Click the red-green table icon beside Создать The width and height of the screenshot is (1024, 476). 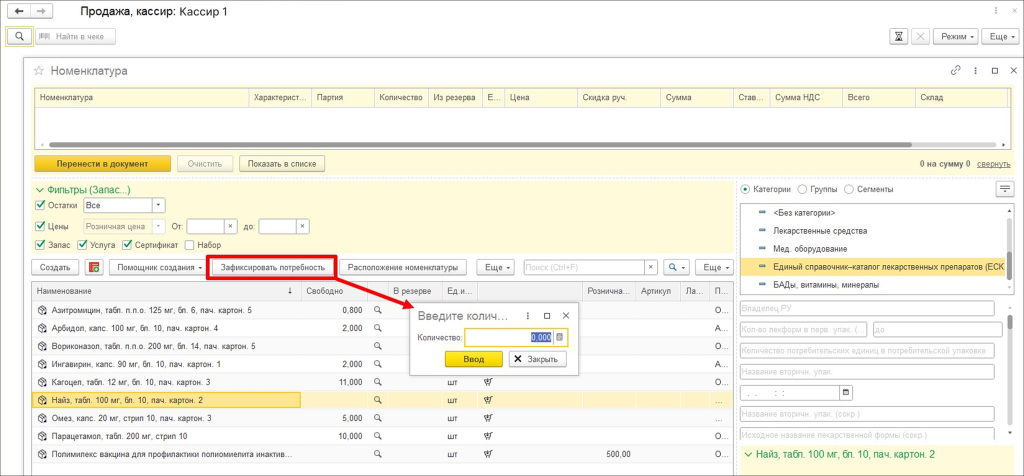95,268
